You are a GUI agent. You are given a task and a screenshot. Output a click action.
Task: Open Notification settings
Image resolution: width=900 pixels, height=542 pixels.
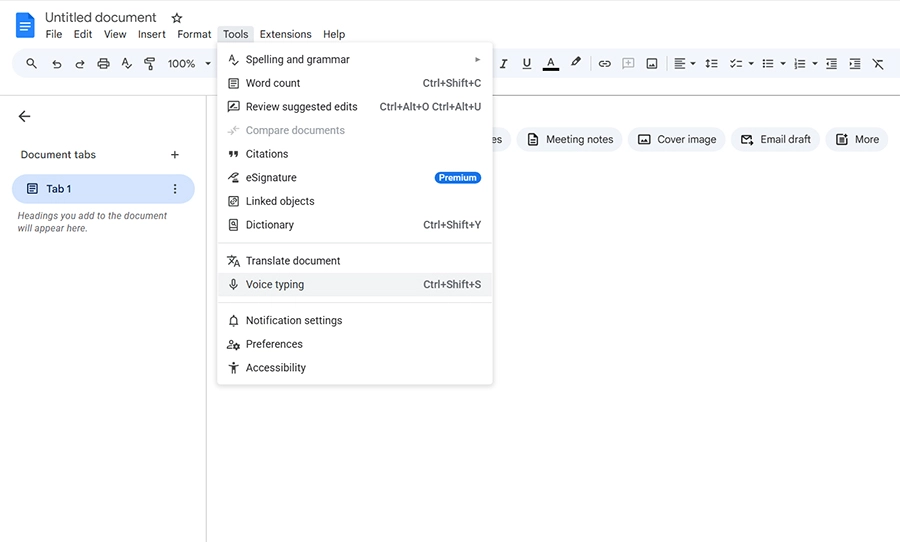tap(355, 320)
